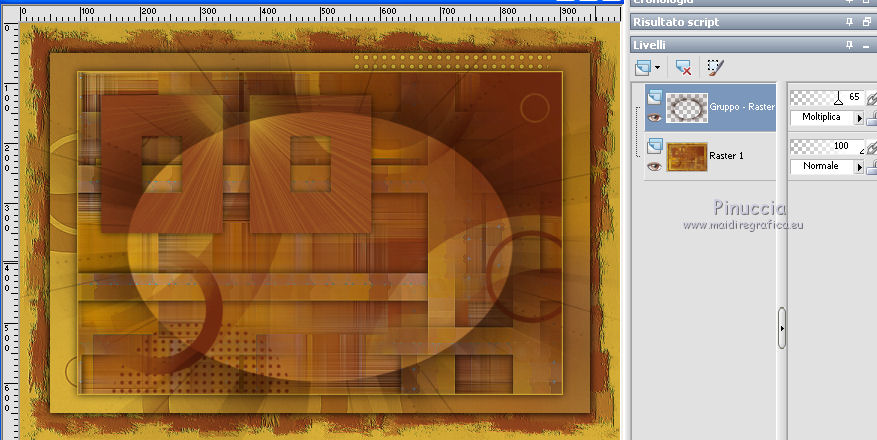Toggle transparency lock on Gruppo - Raster layer

[871, 118]
